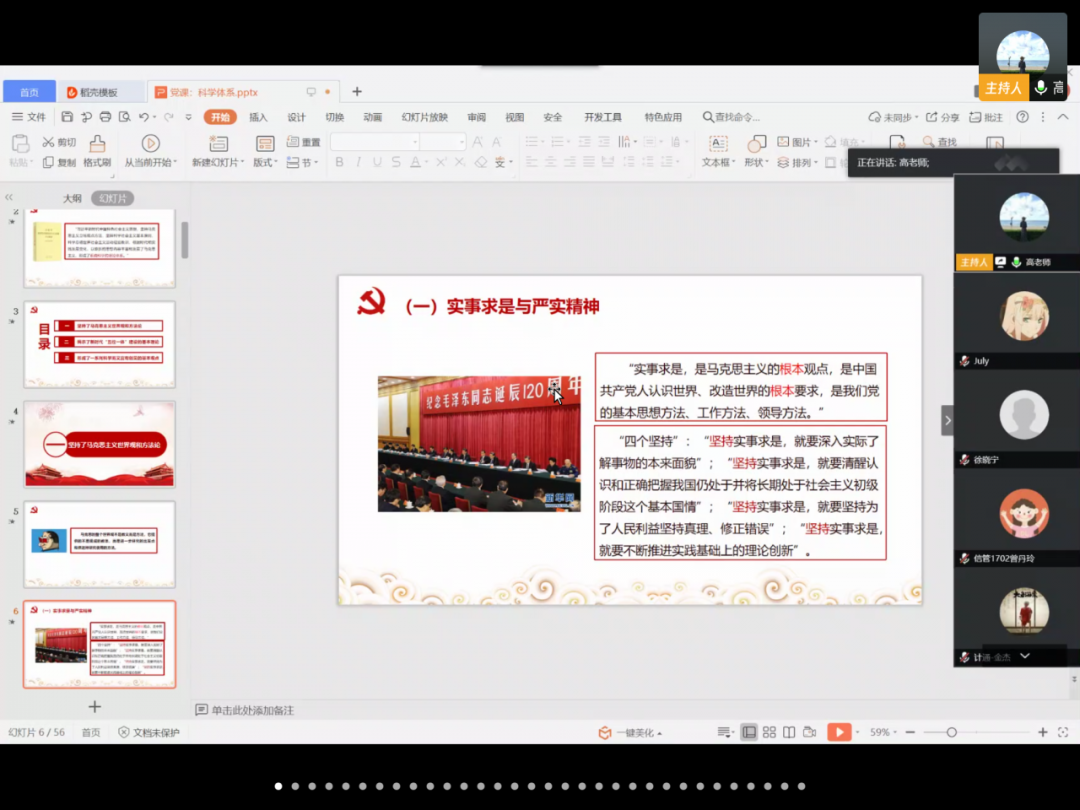Click the zoom slider handle in the status bar
Image resolution: width=1080 pixels, height=810 pixels.
click(951, 733)
